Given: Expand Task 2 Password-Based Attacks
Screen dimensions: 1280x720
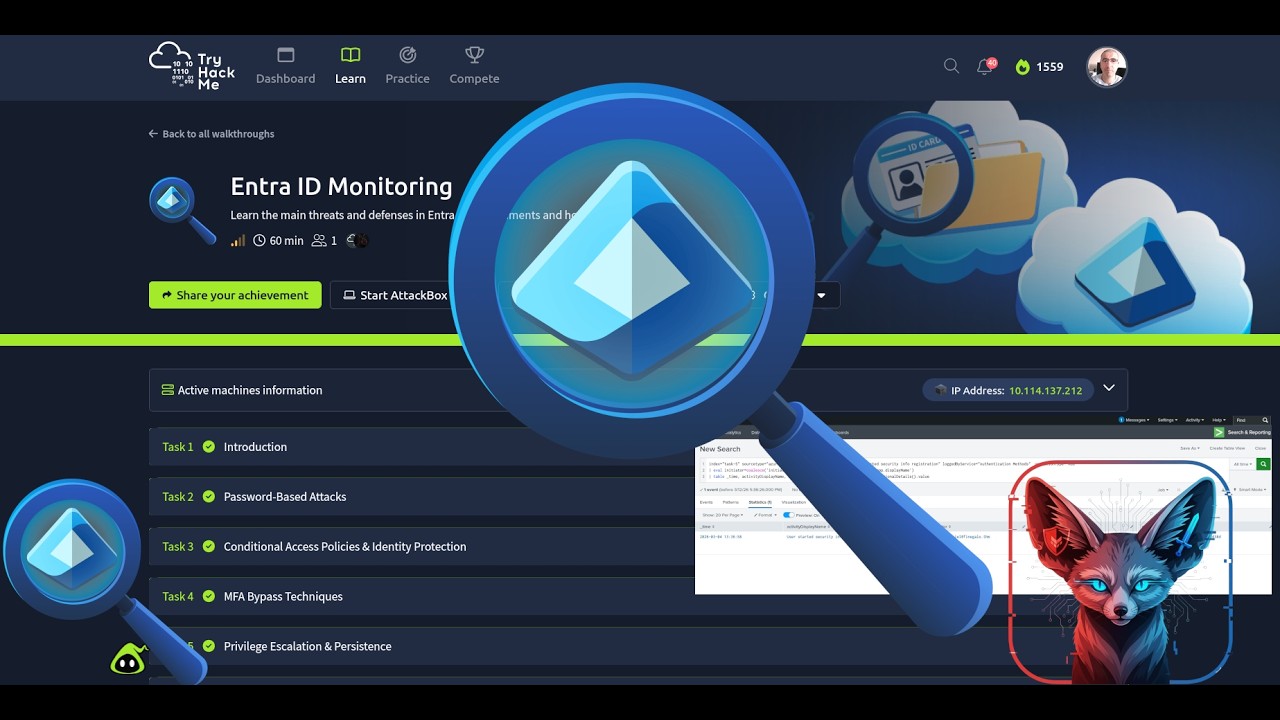Looking at the screenshot, I should coord(420,497).
